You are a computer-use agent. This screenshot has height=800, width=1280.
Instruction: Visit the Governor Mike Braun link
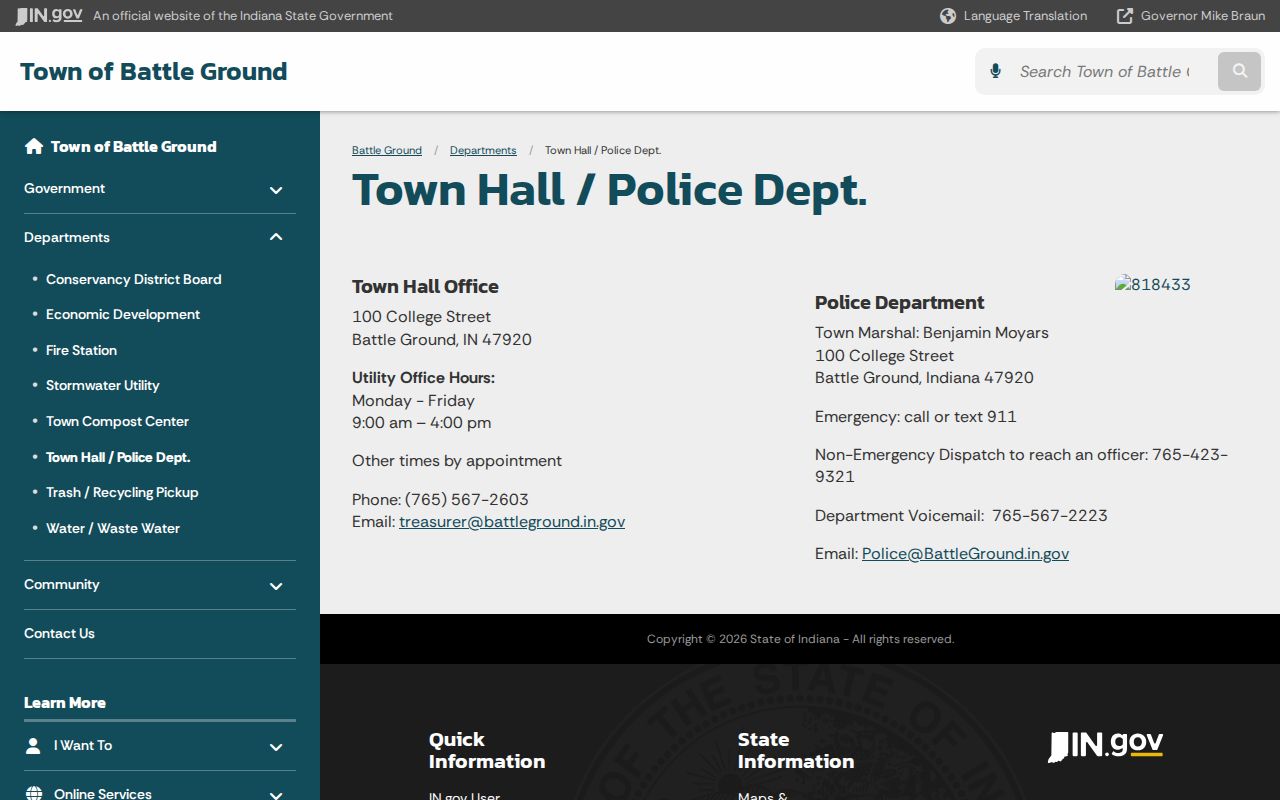1203,16
